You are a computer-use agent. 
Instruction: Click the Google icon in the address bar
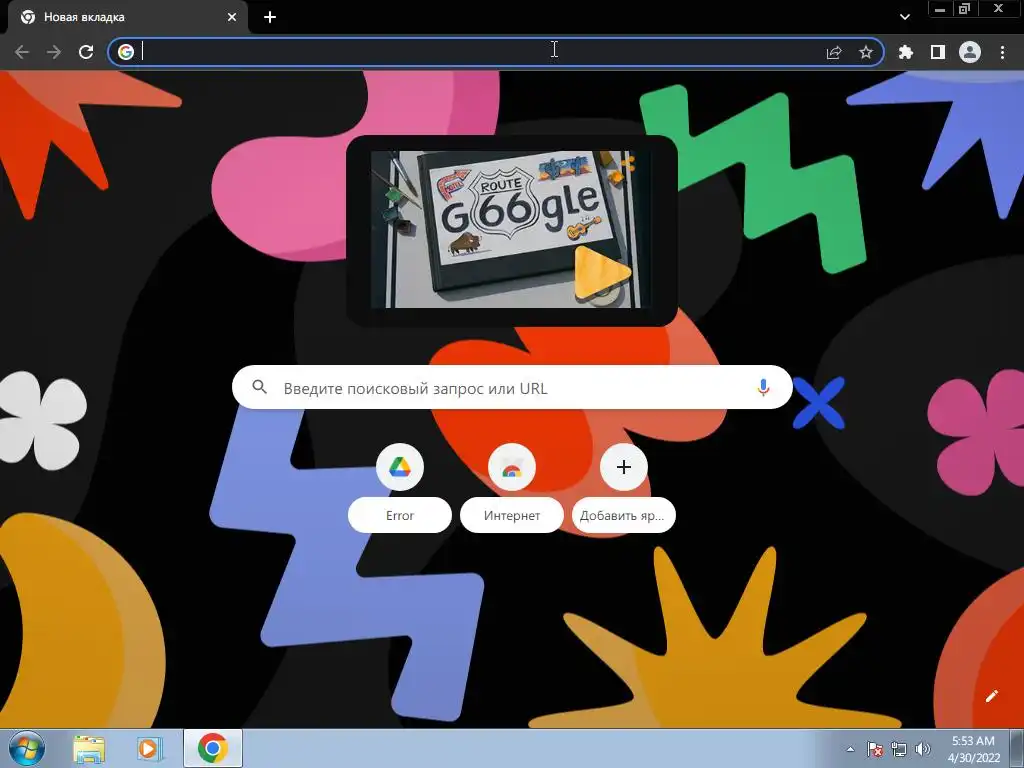[x=126, y=52]
